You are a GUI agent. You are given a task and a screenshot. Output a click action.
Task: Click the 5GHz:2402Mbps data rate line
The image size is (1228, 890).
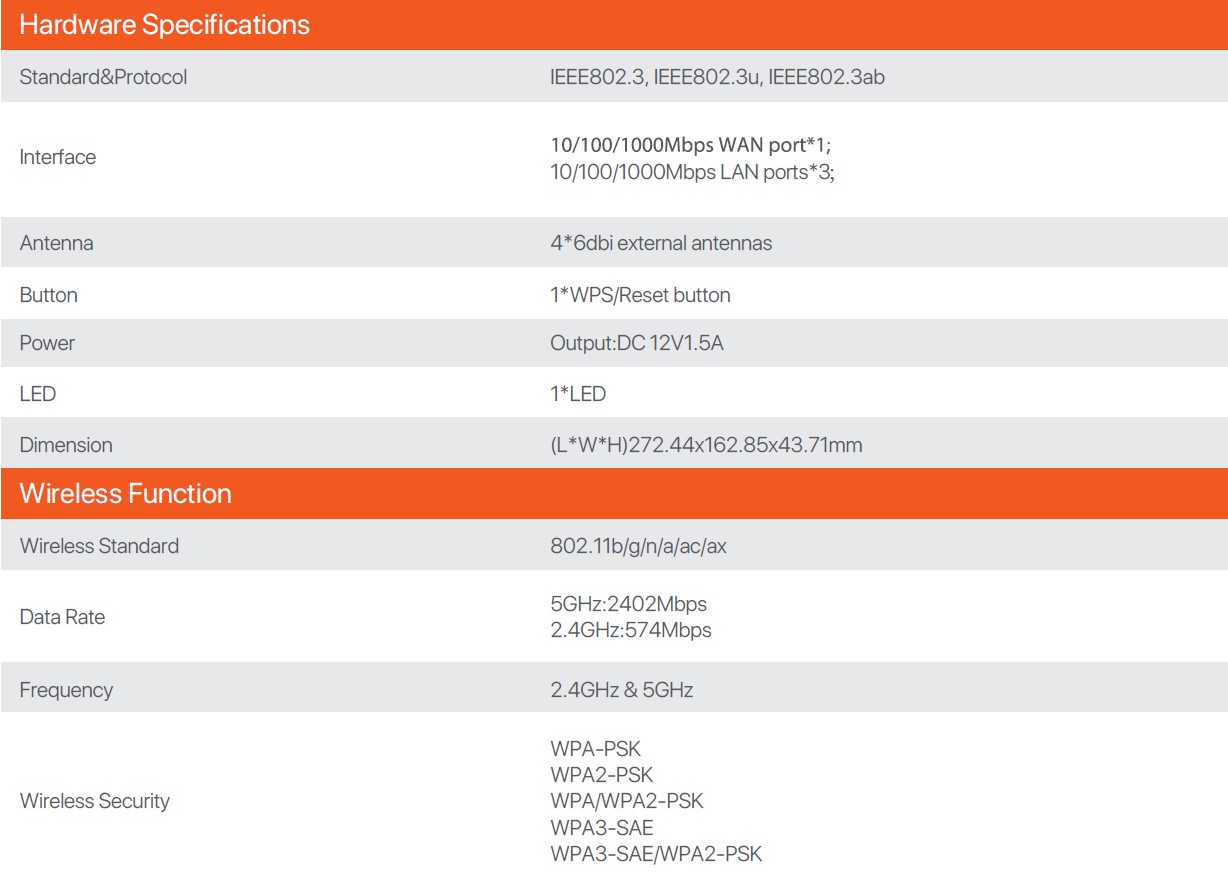[x=628, y=604]
